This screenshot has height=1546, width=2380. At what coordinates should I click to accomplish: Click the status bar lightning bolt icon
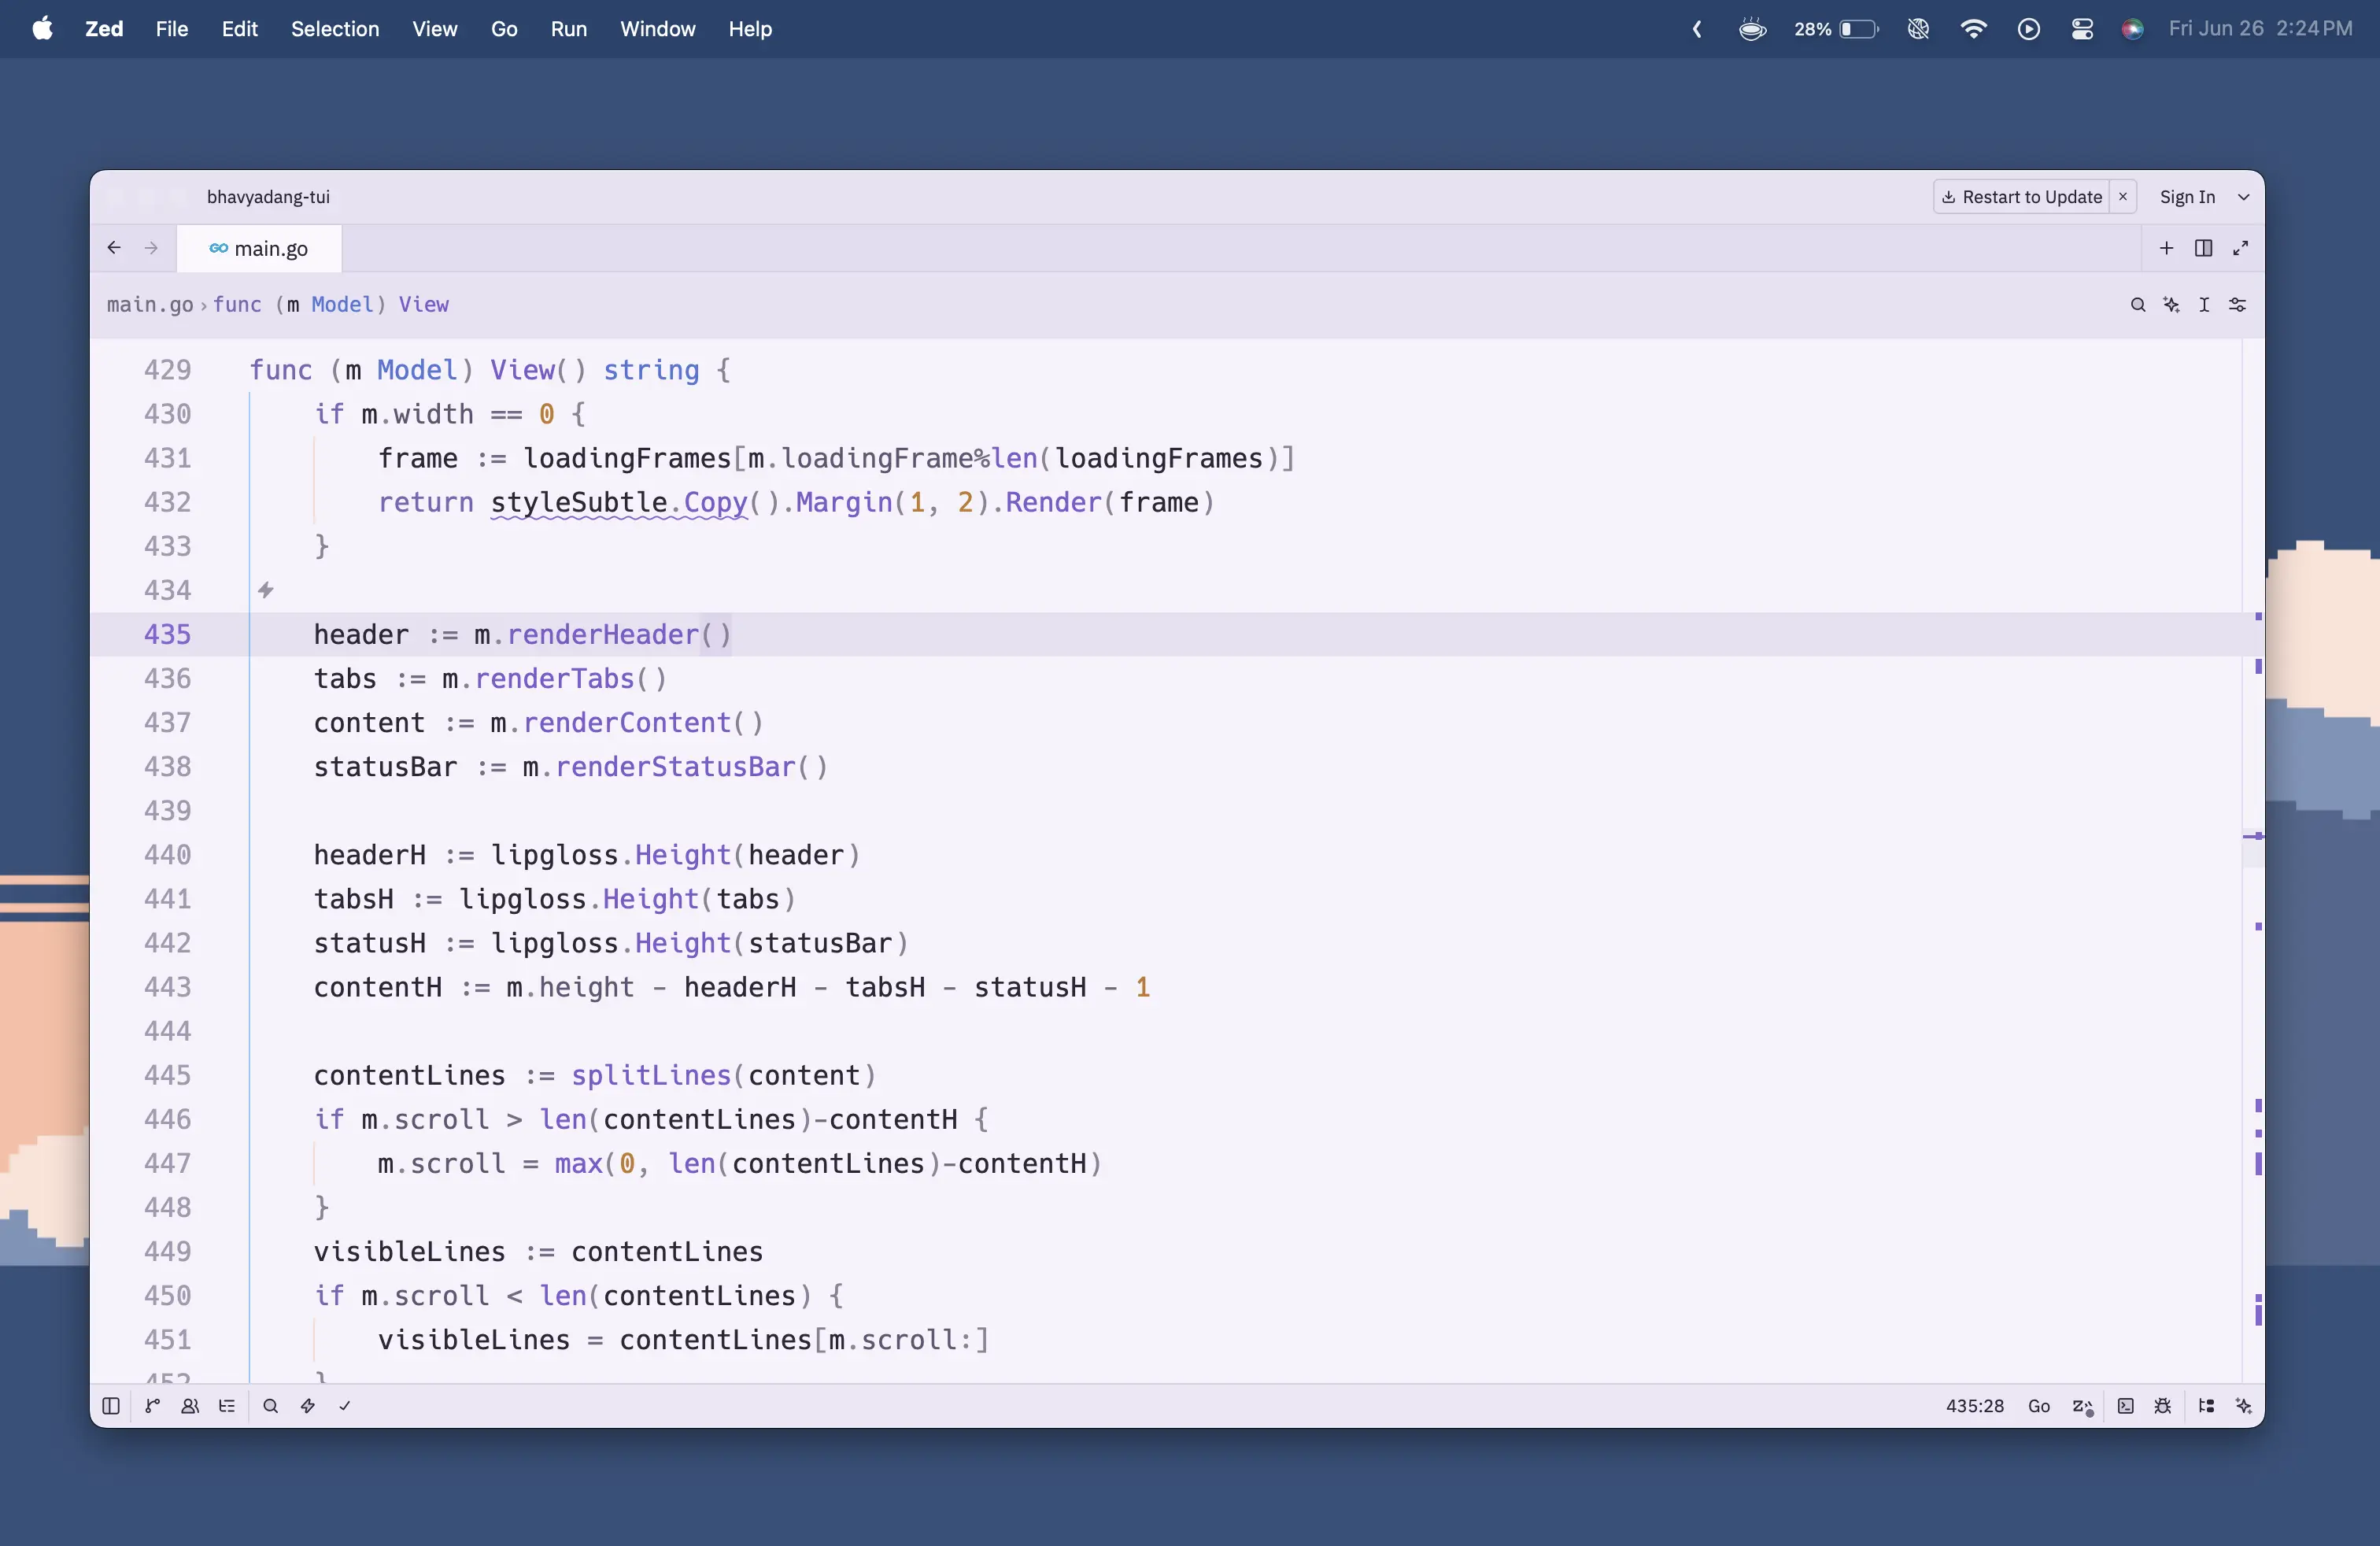pos(308,1406)
